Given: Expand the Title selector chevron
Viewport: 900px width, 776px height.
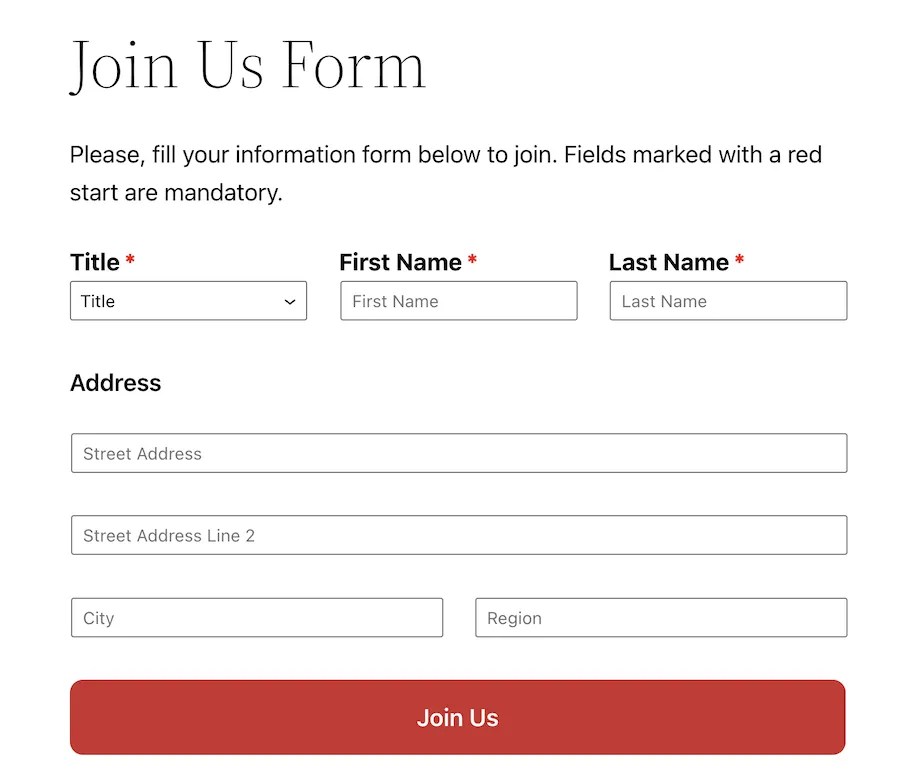Looking at the screenshot, I should coord(289,301).
